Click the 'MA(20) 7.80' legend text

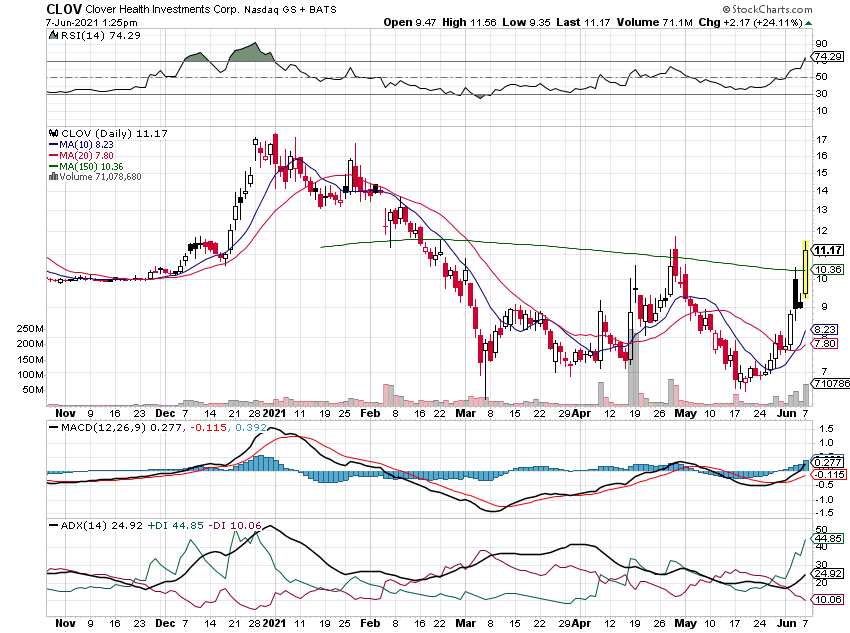[86, 156]
